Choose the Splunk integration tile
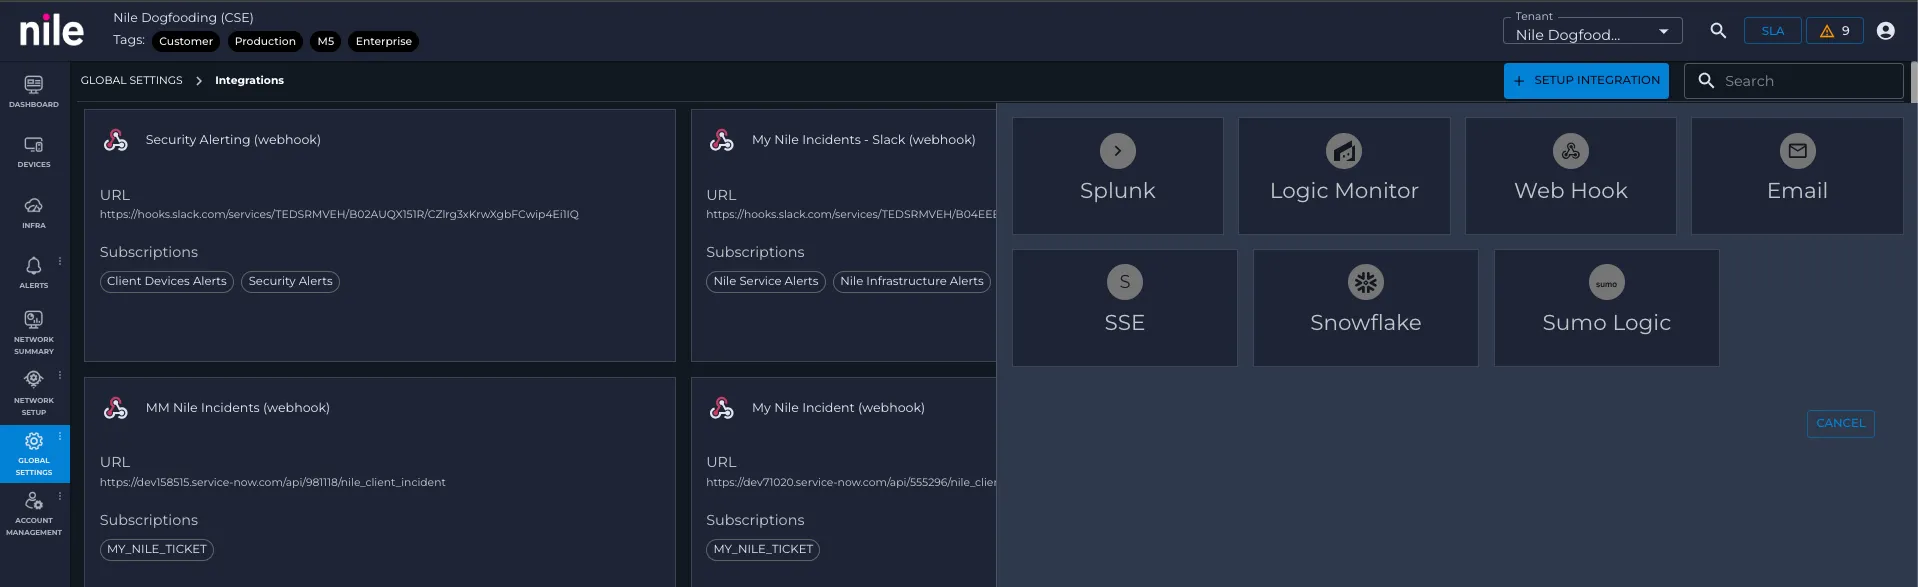The image size is (1918, 587). 1118,176
